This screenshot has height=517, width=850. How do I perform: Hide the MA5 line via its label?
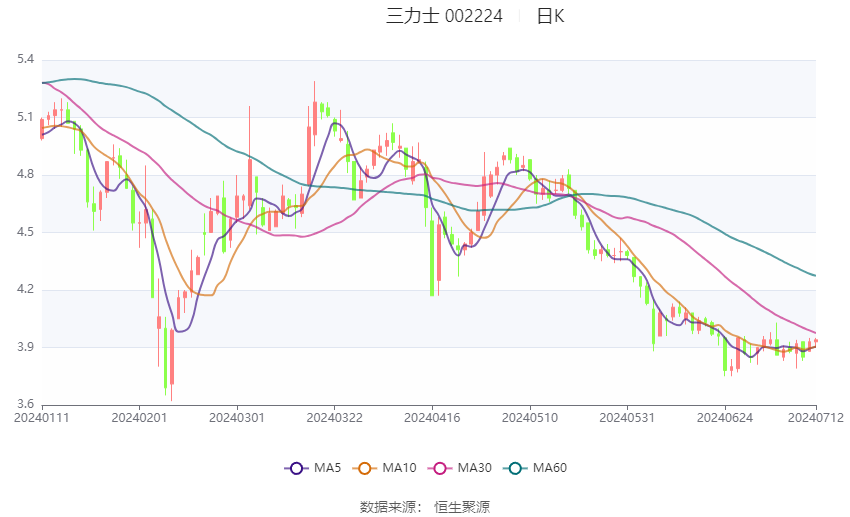click(x=327, y=468)
